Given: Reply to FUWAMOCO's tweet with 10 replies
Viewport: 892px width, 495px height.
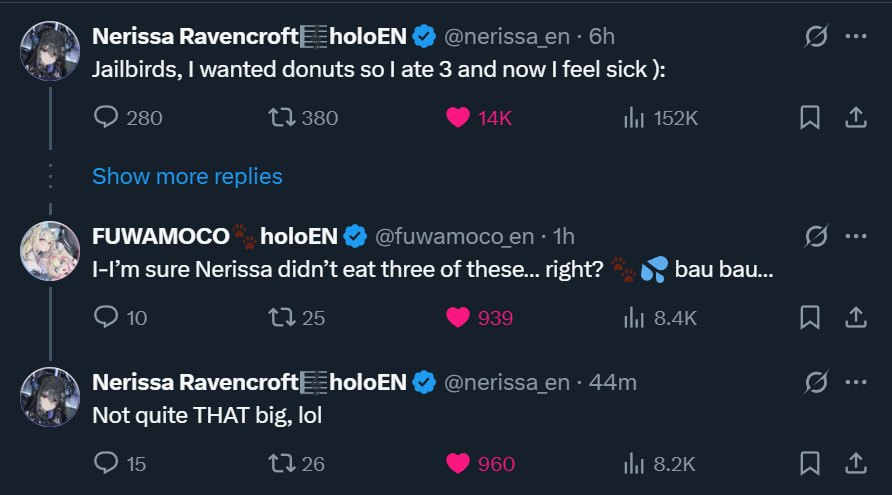Looking at the screenshot, I should pos(107,318).
